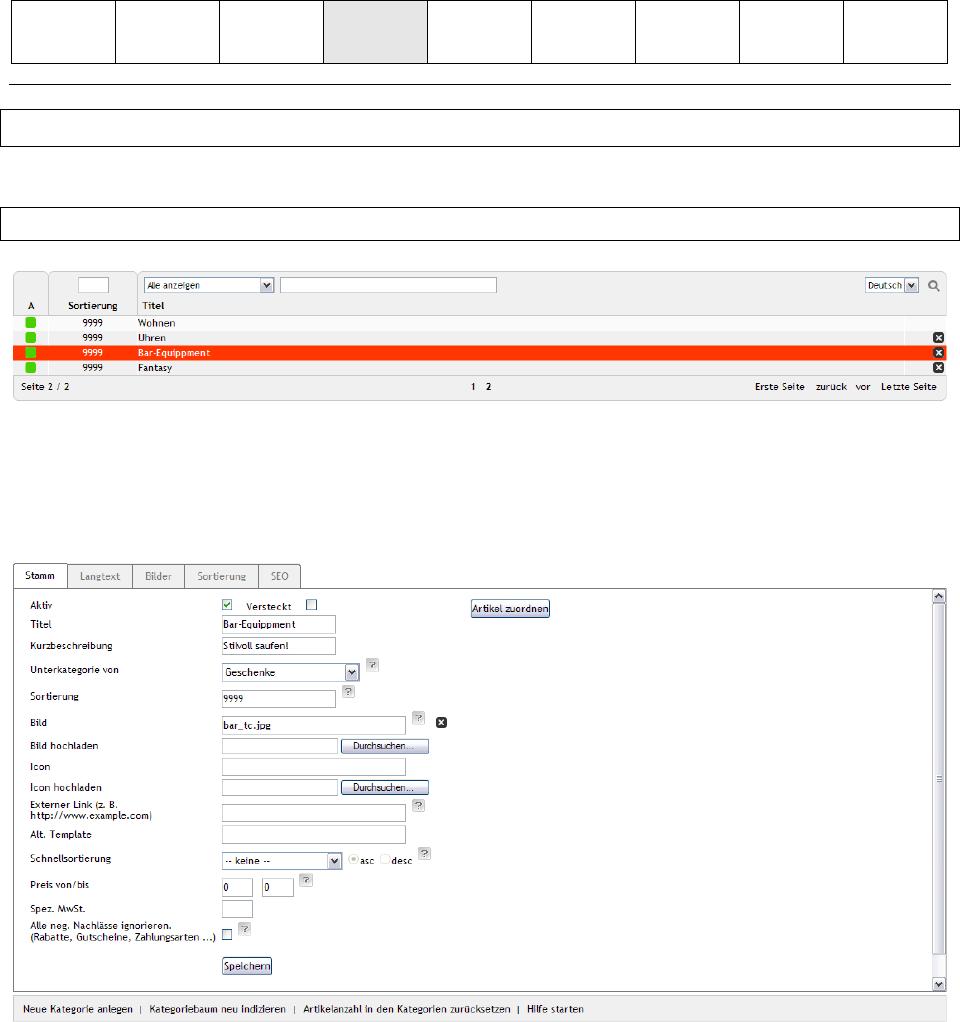This screenshot has height=1022, width=960.
Task: Open help icon beside Unterkategorie von
Action: pyautogui.click(x=372, y=665)
